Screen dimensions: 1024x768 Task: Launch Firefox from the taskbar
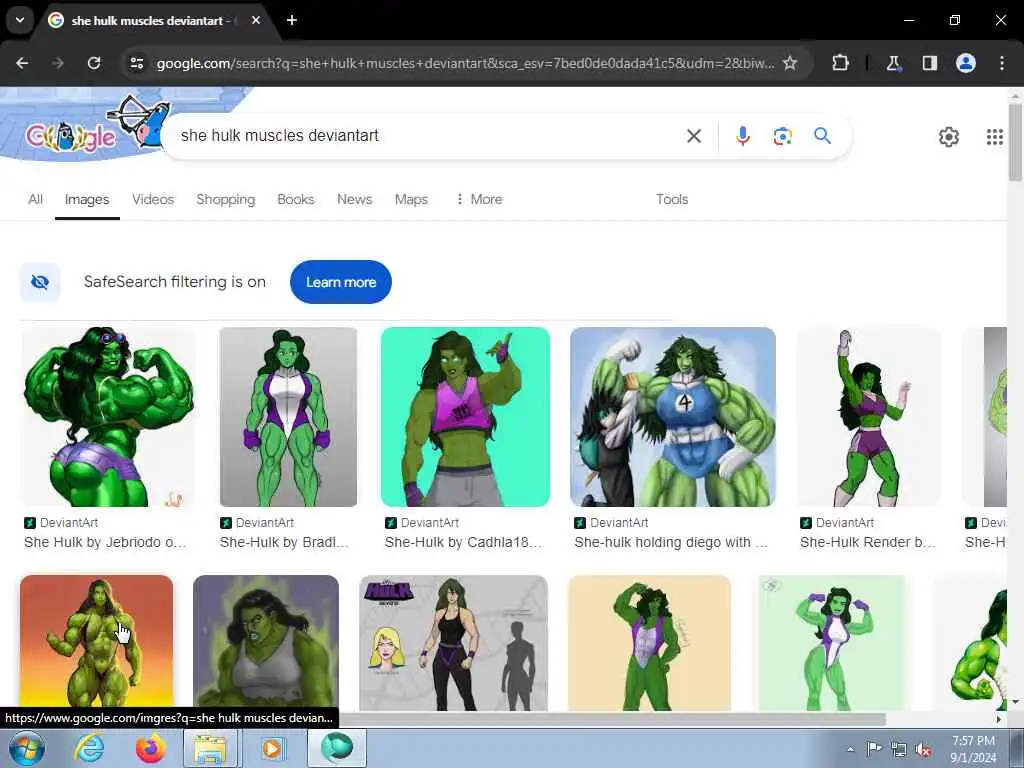point(150,748)
